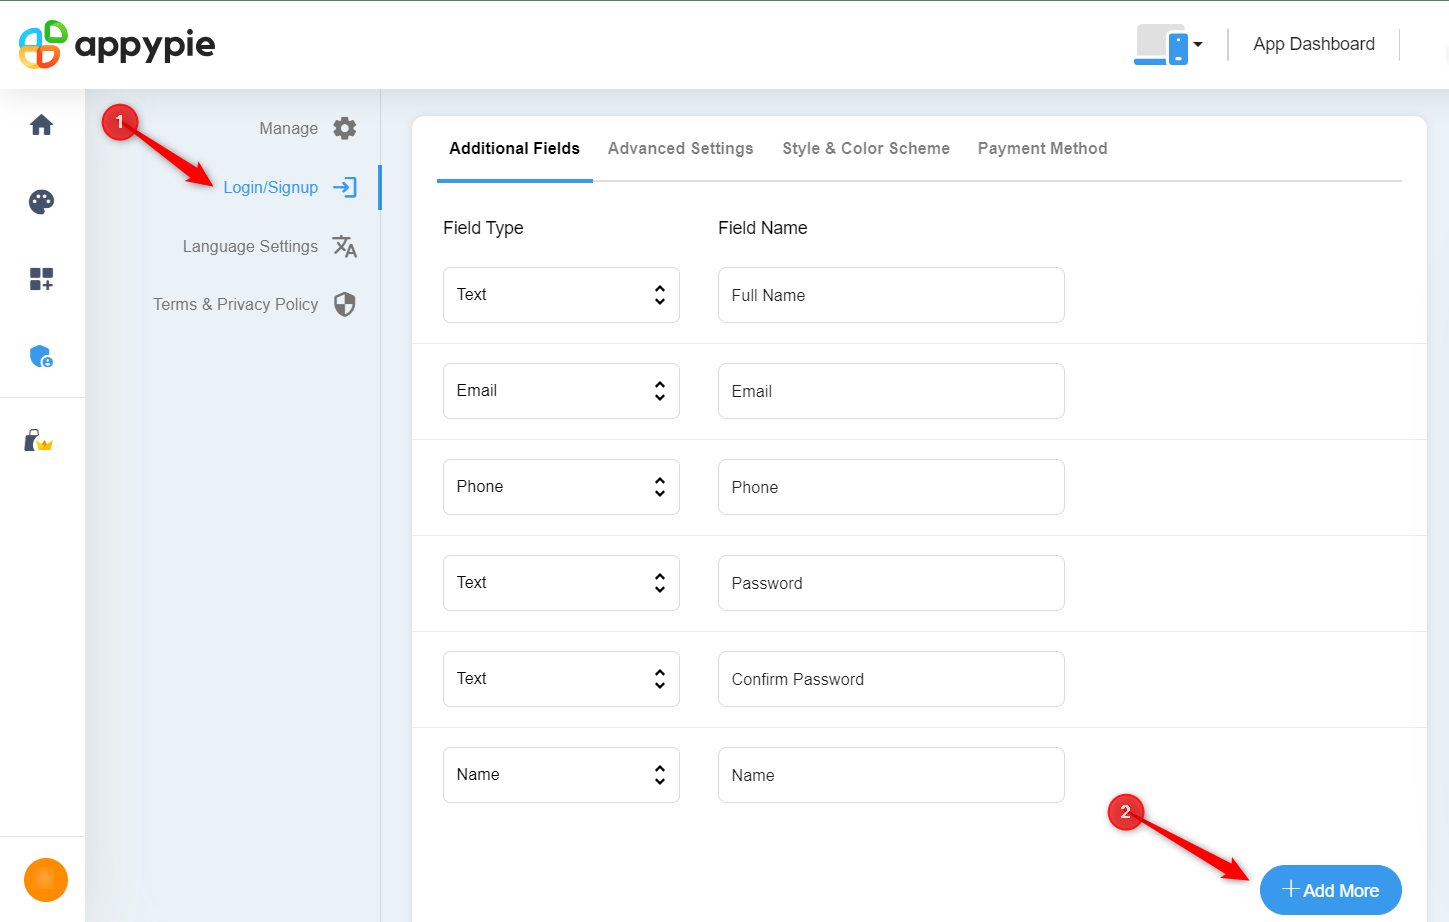This screenshot has height=922, width=1449.
Task: Click the Manage settings gear icon
Action: pyautogui.click(x=344, y=128)
